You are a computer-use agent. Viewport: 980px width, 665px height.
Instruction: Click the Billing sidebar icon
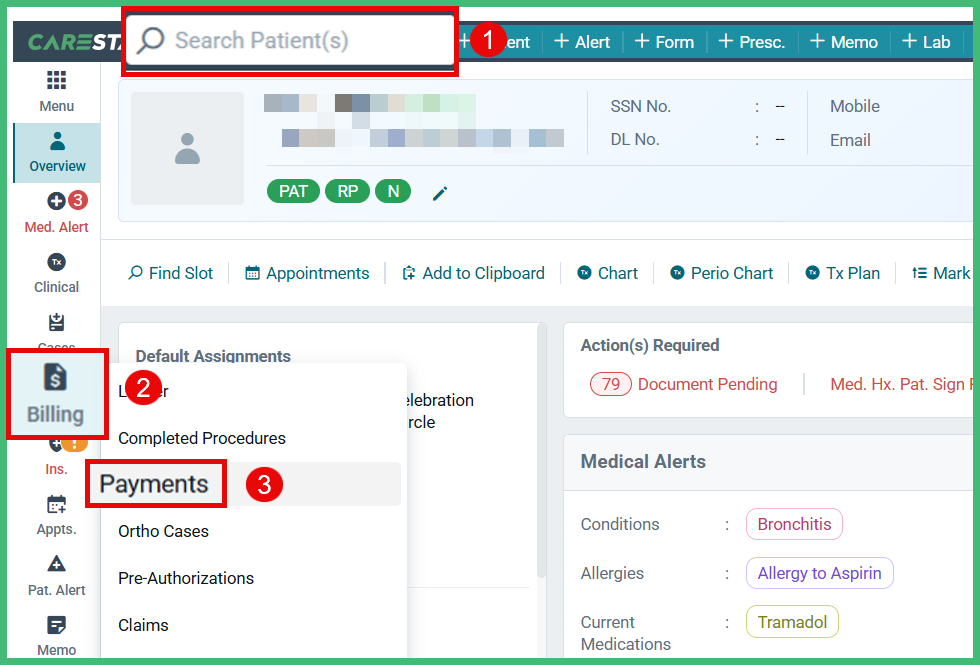coord(56,393)
